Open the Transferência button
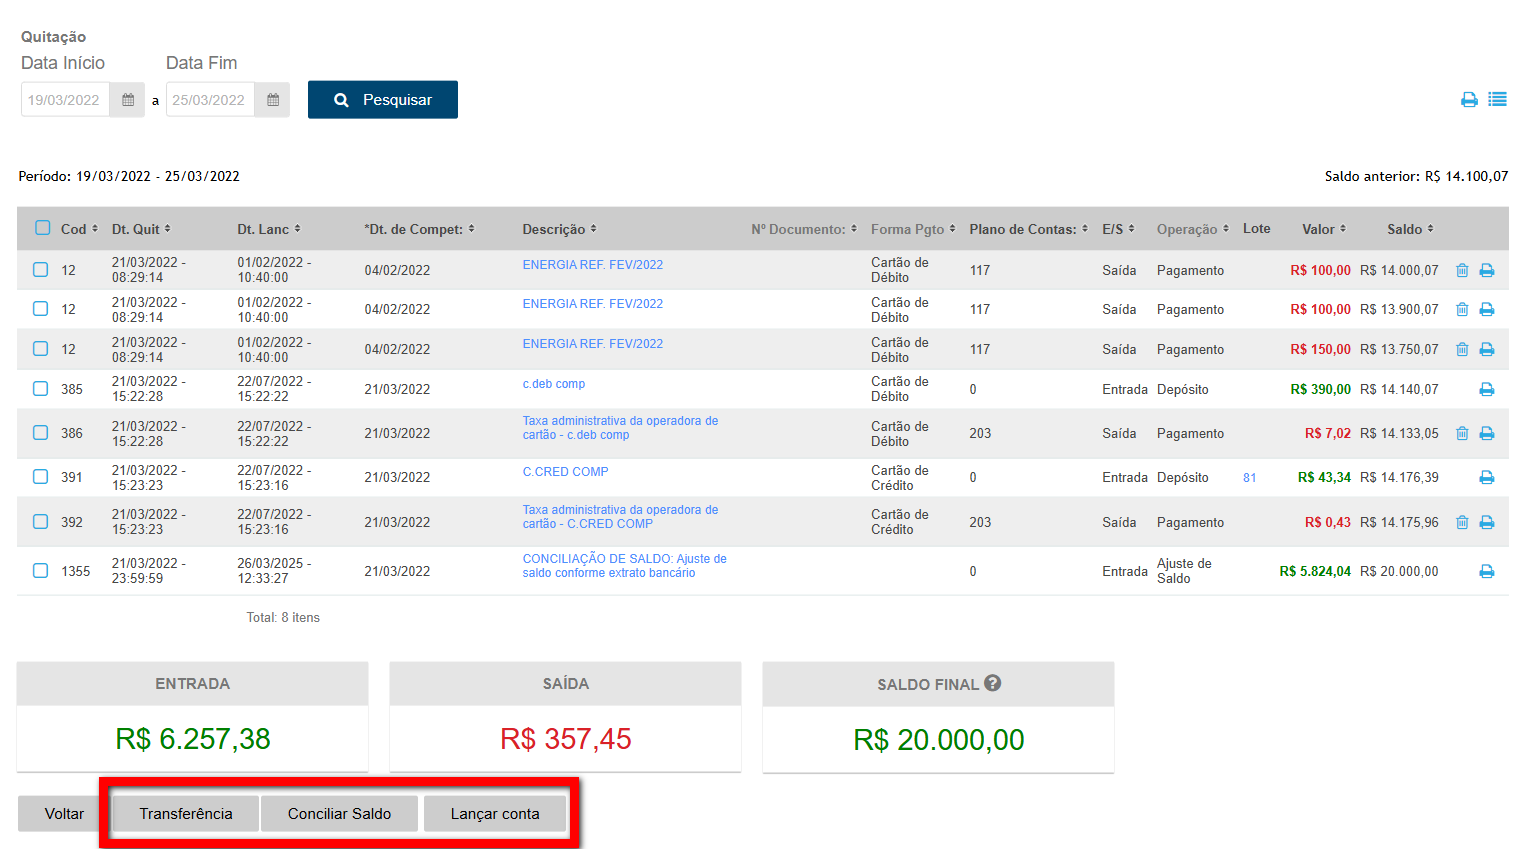The height and width of the screenshot is (849, 1529). click(x=186, y=813)
